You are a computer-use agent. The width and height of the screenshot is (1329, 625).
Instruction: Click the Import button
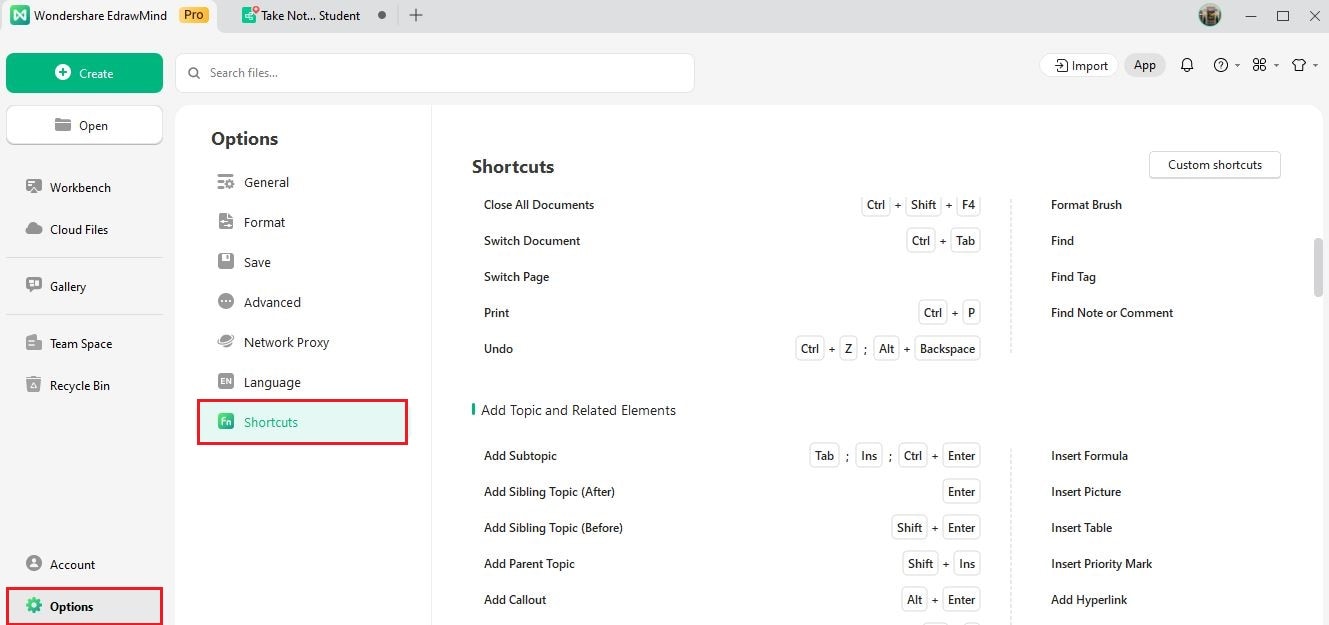click(x=1079, y=65)
